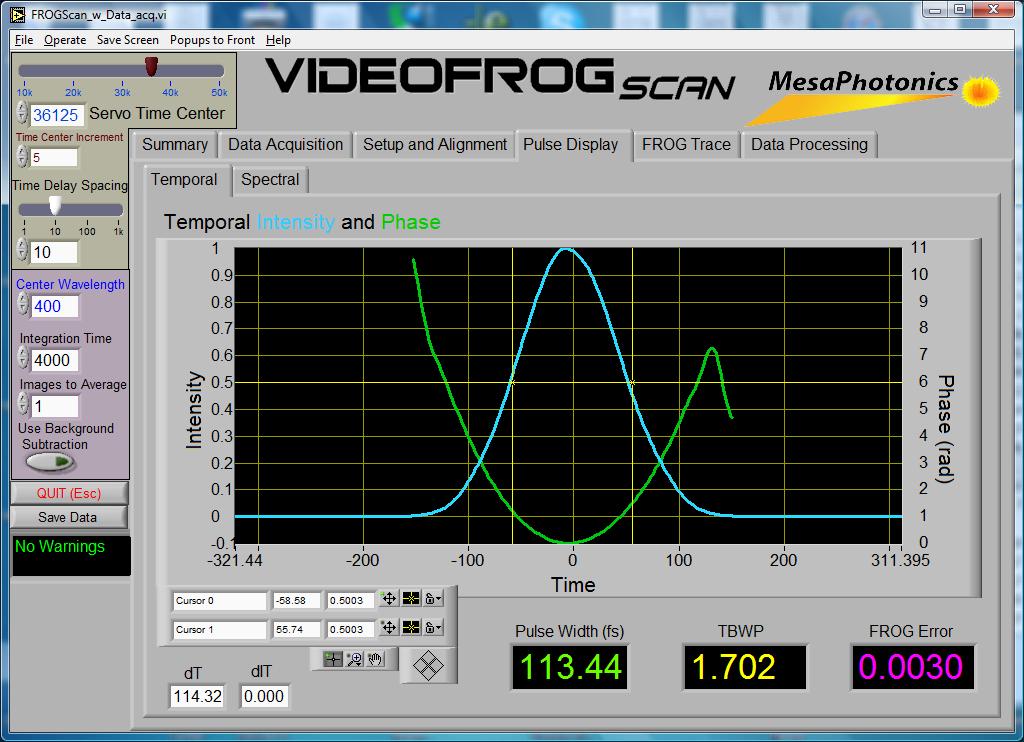Toggle the Use Background Subtraction switch
This screenshot has width=1024, height=742.
(x=50, y=462)
